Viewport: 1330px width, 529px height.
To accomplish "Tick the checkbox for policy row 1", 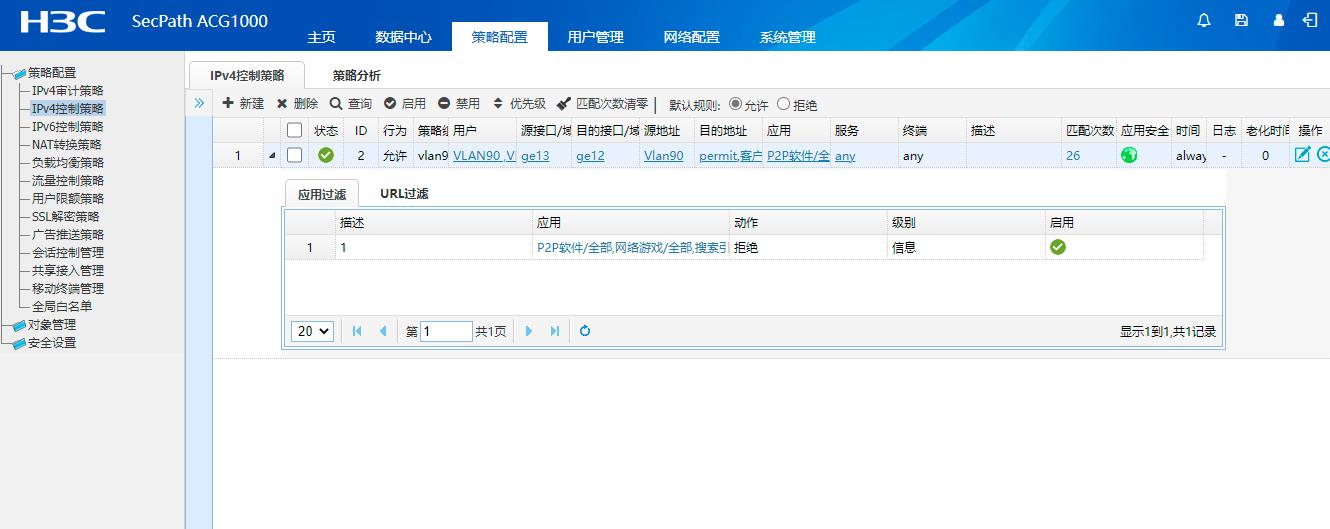I will 294,155.
